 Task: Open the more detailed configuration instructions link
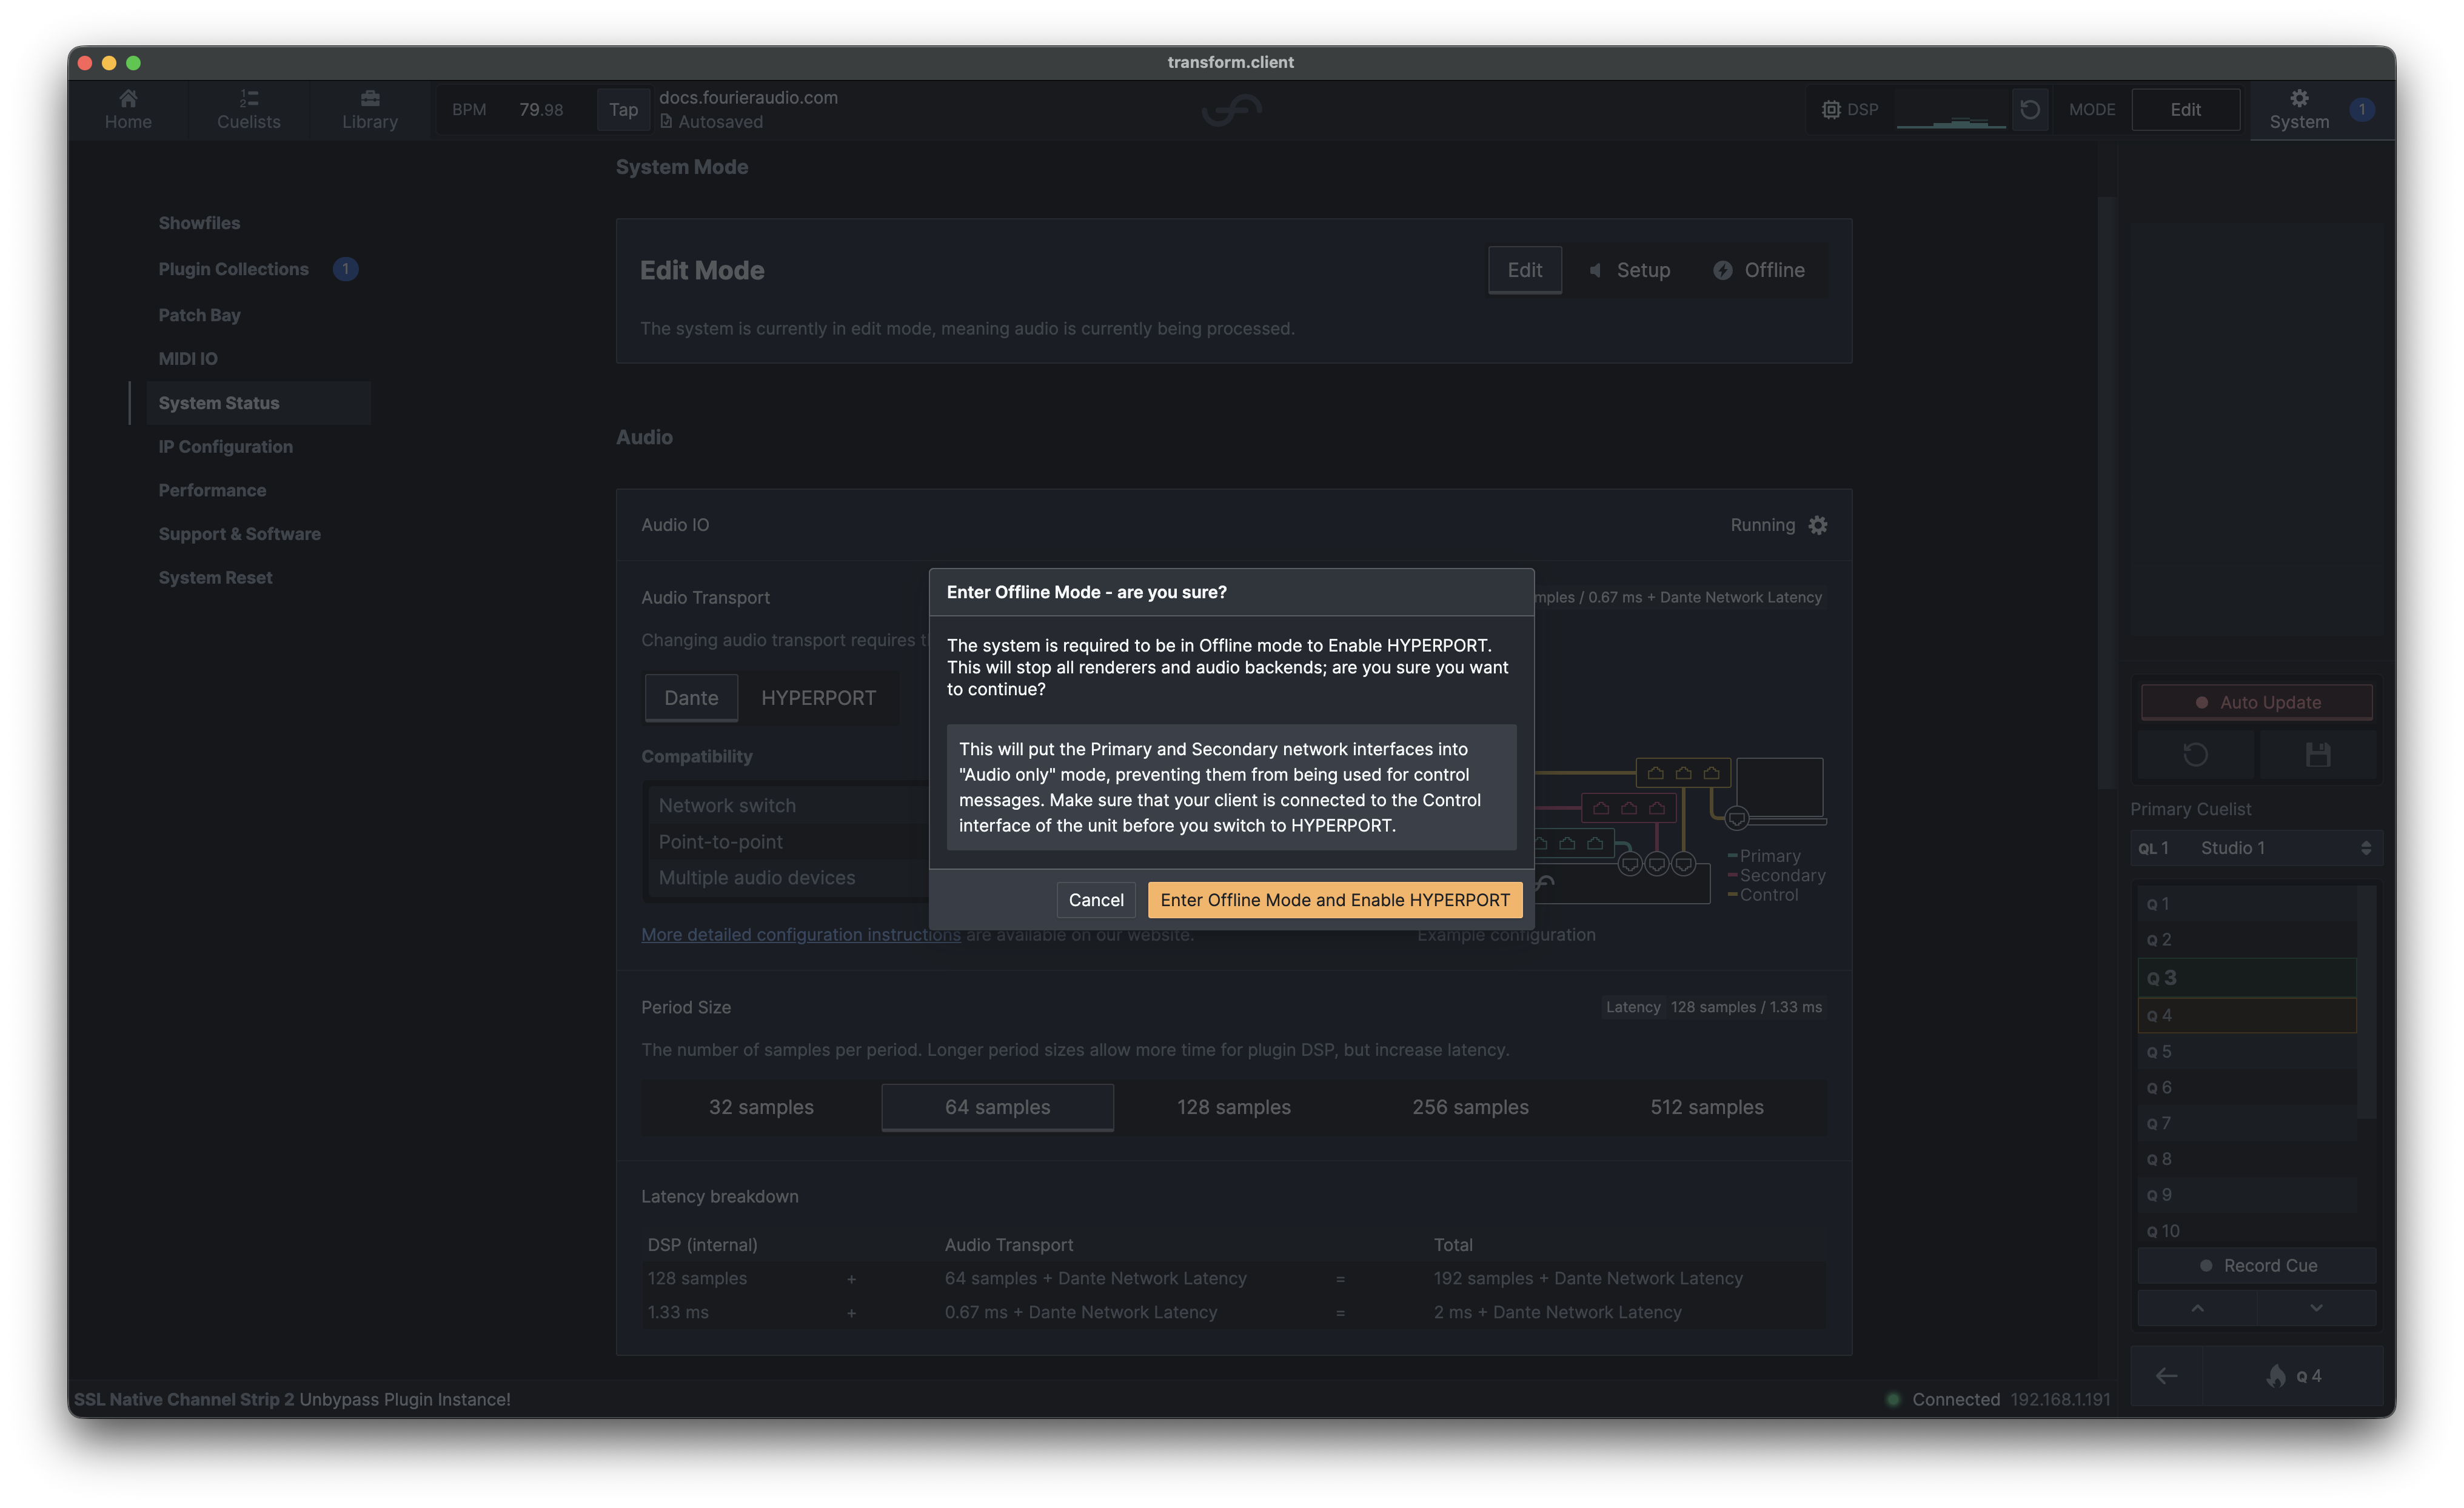click(x=800, y=935)
